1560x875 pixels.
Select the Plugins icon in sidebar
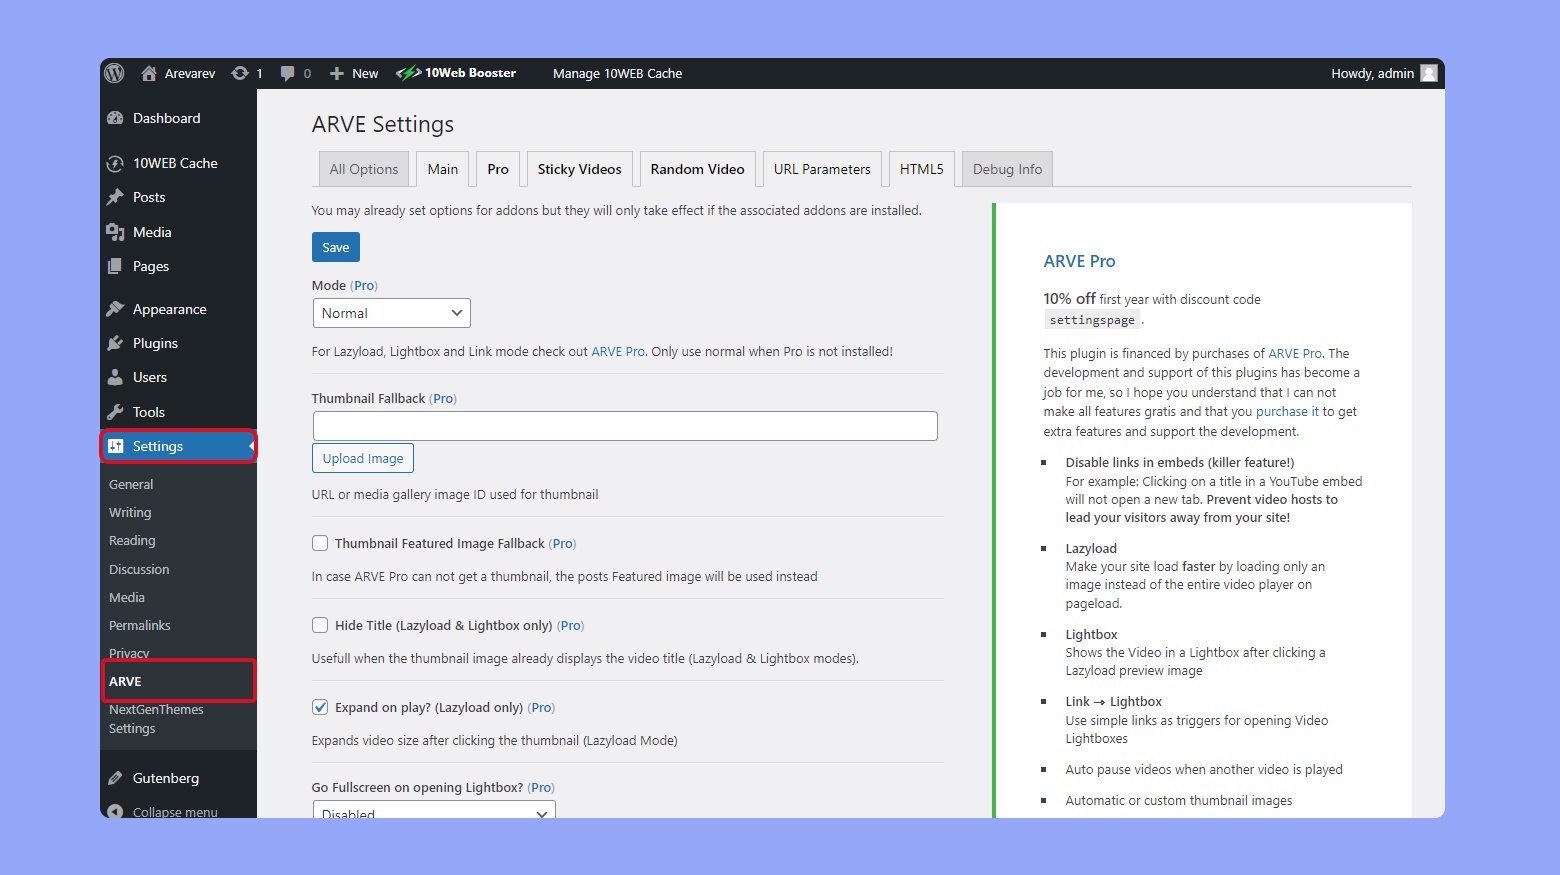[117, 342]
